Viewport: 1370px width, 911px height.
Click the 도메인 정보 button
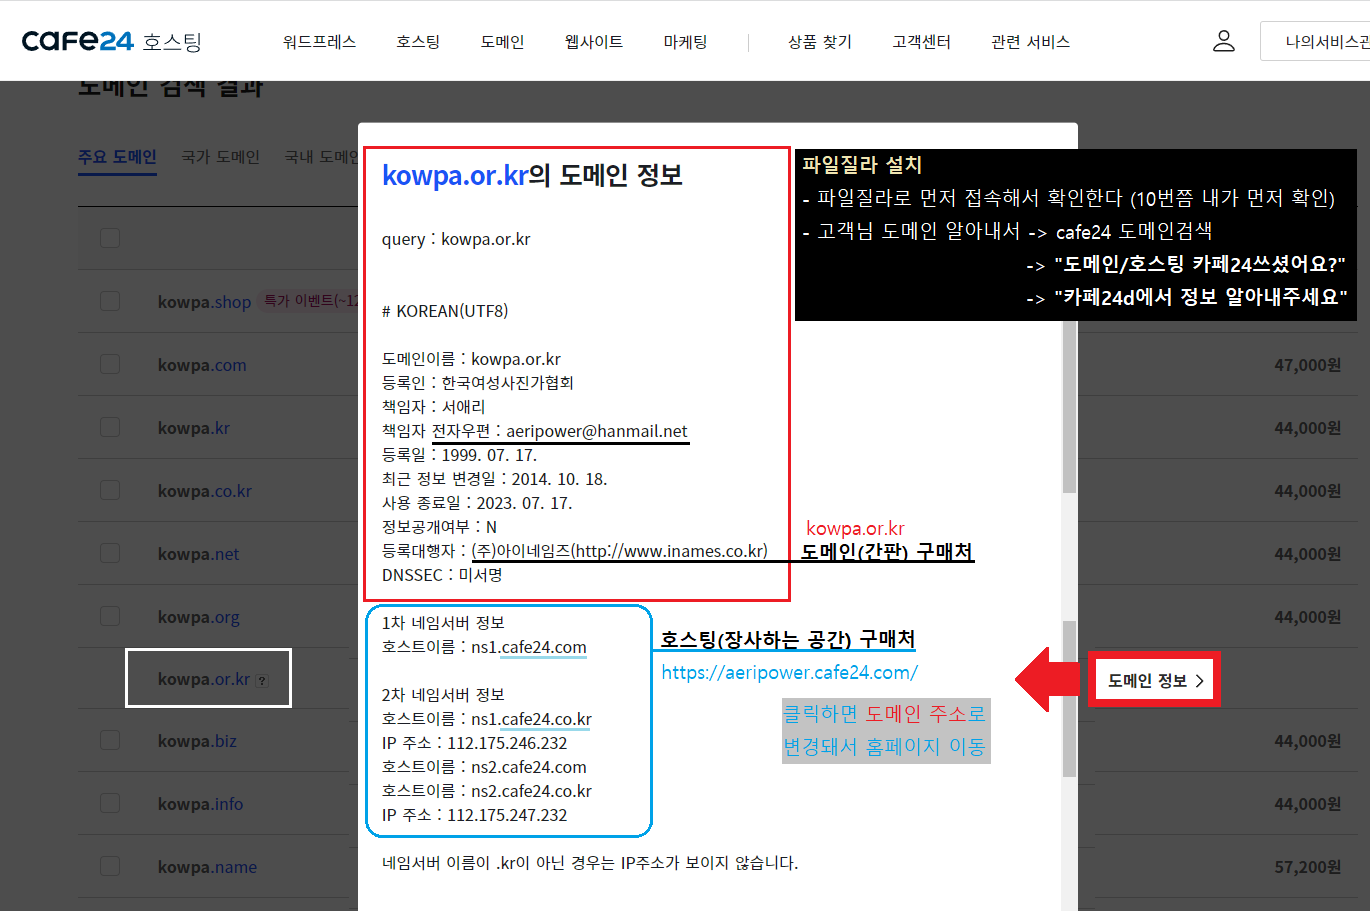tap(1155, 681)
